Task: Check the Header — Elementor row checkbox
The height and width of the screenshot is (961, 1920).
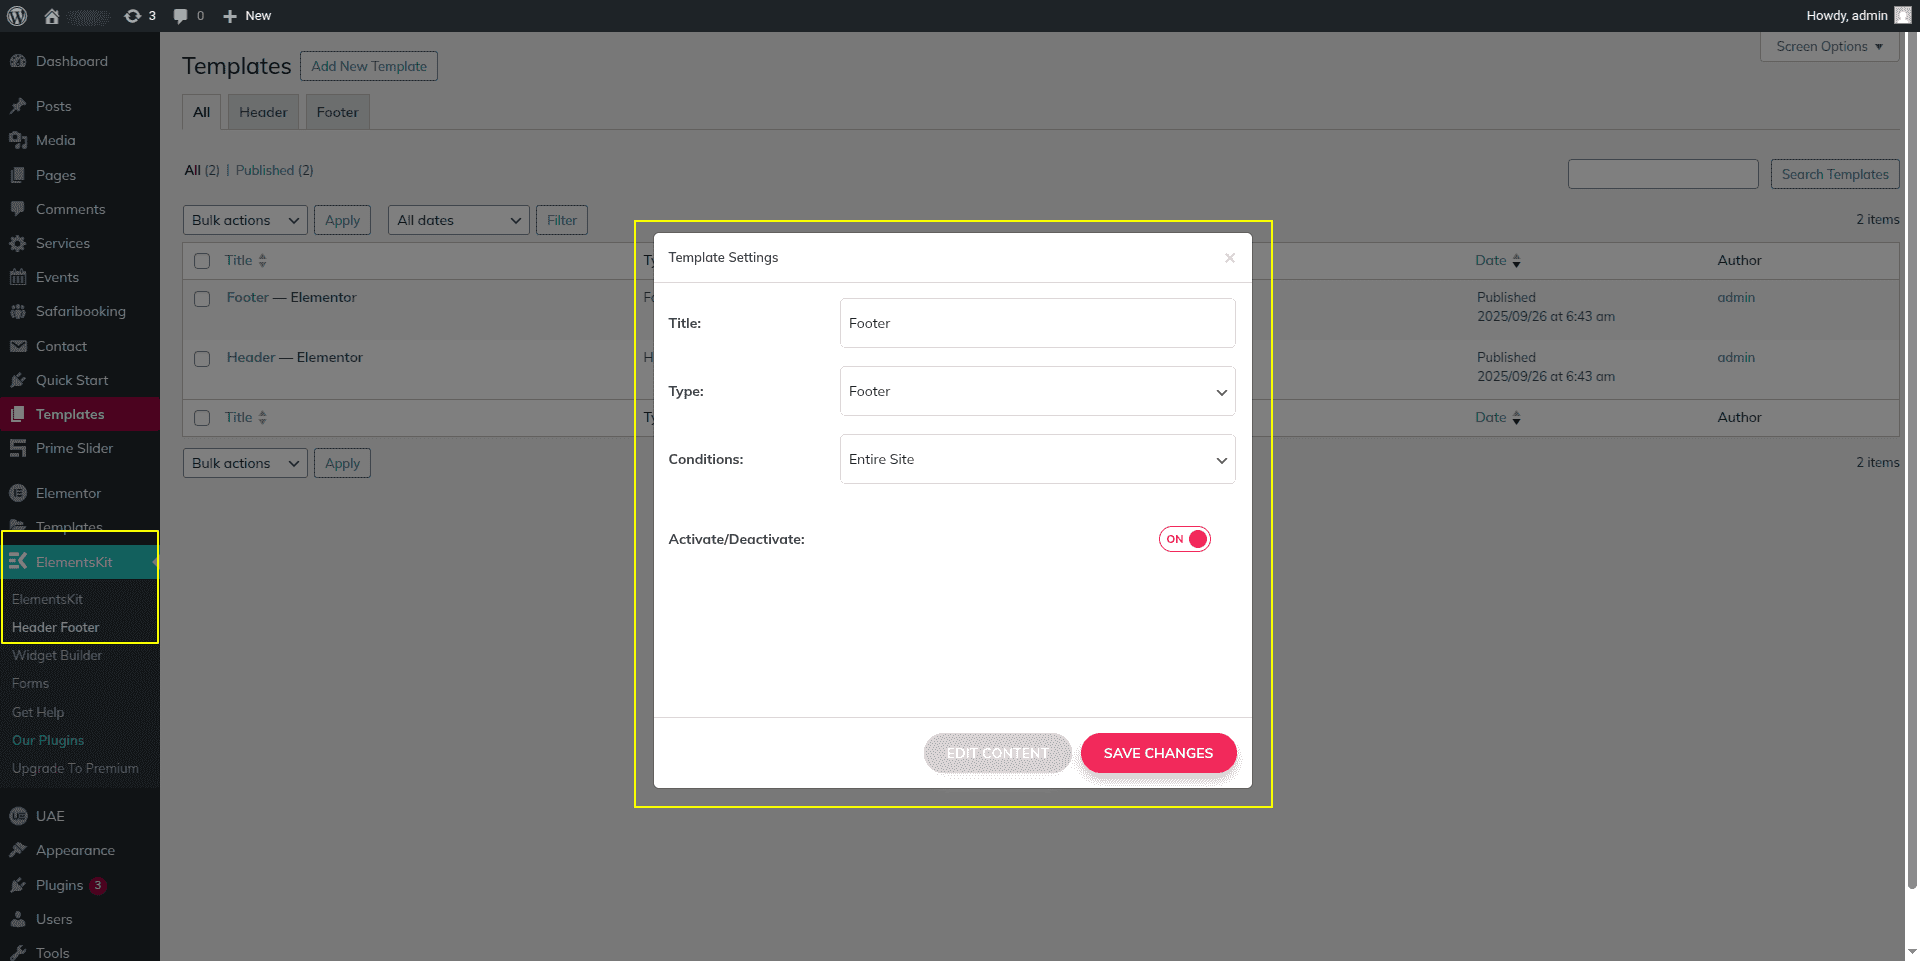Action: tap(202, 358)
